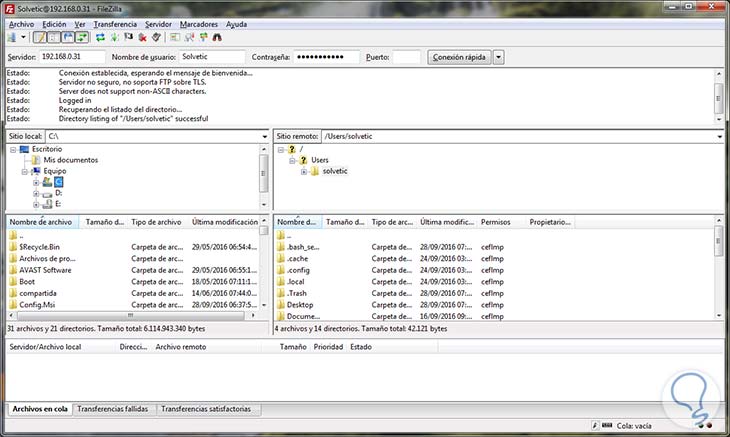Open the Edición menu
This screenshot has height=437, width=730.
click(x=54, y=24)
